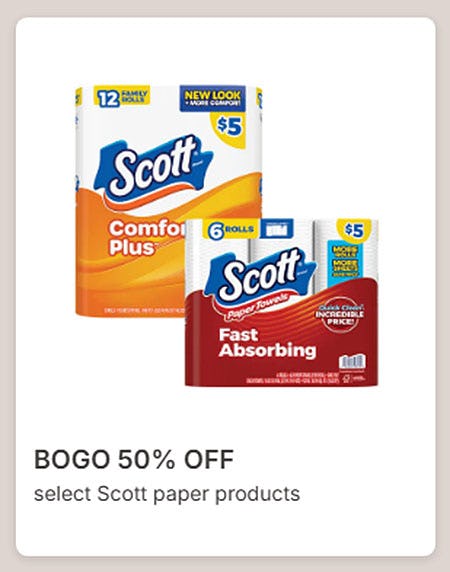The height and width of the screenshot is (572, 450).
Task: Click the Comfort Plus product name text
Action: tap(146, 237)
